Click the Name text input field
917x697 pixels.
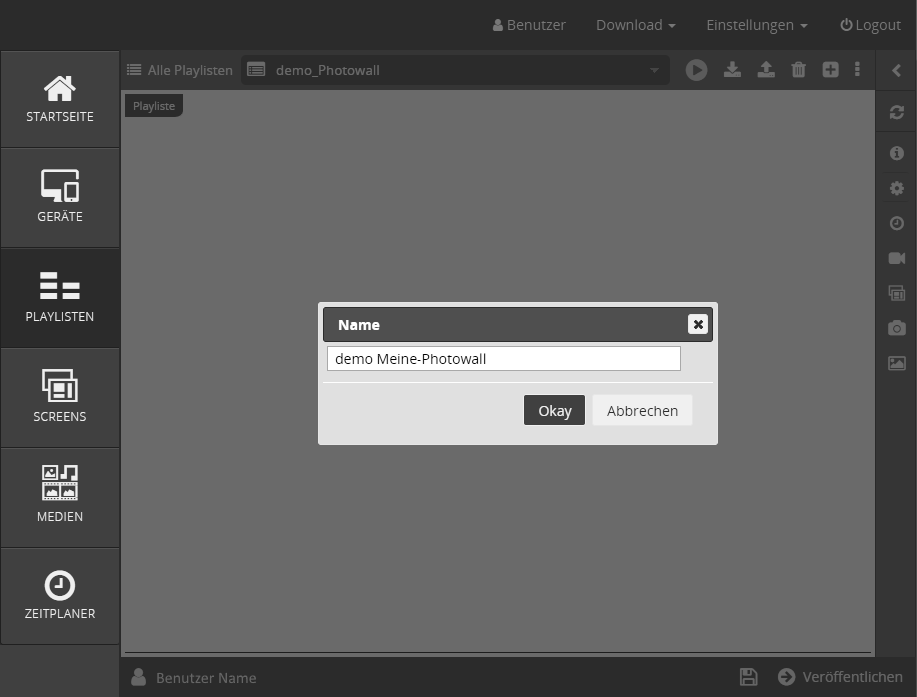(503, 359)
